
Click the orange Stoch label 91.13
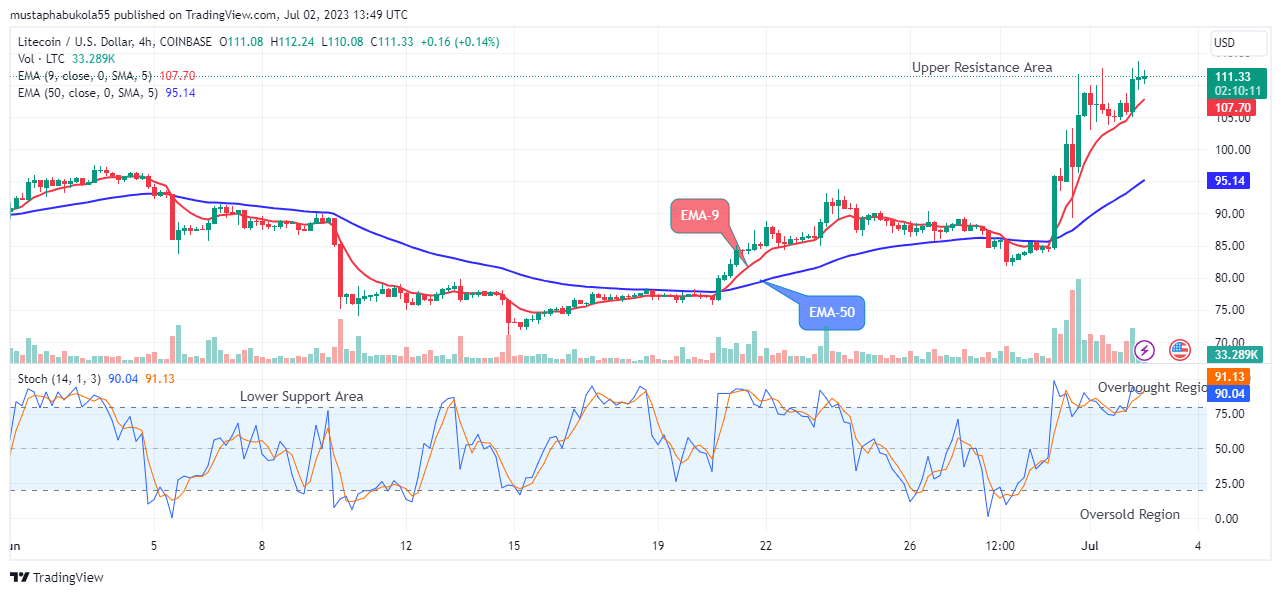pyautogui.click(x=1227, y=376)
